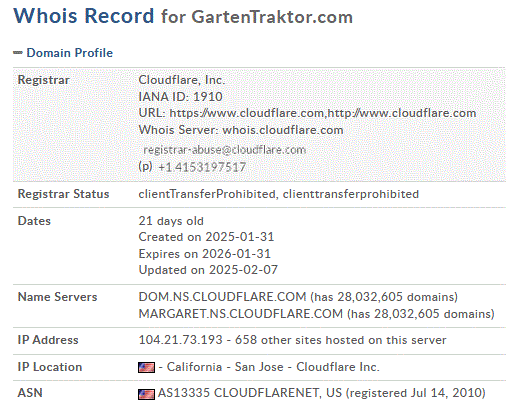
Task: Click the IANA ID: 1910 line
Action: pos(180,96)
